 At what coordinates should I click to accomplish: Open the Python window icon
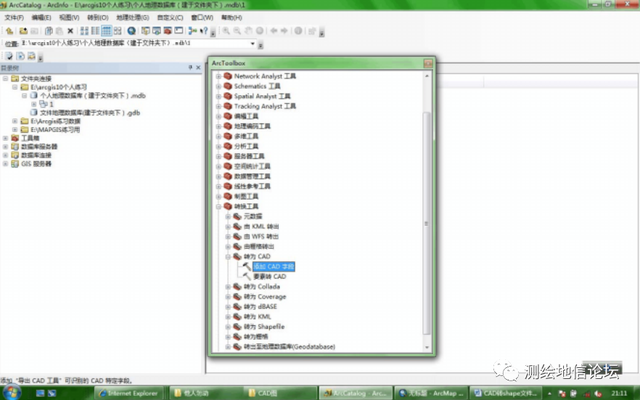tap(179, 31)
